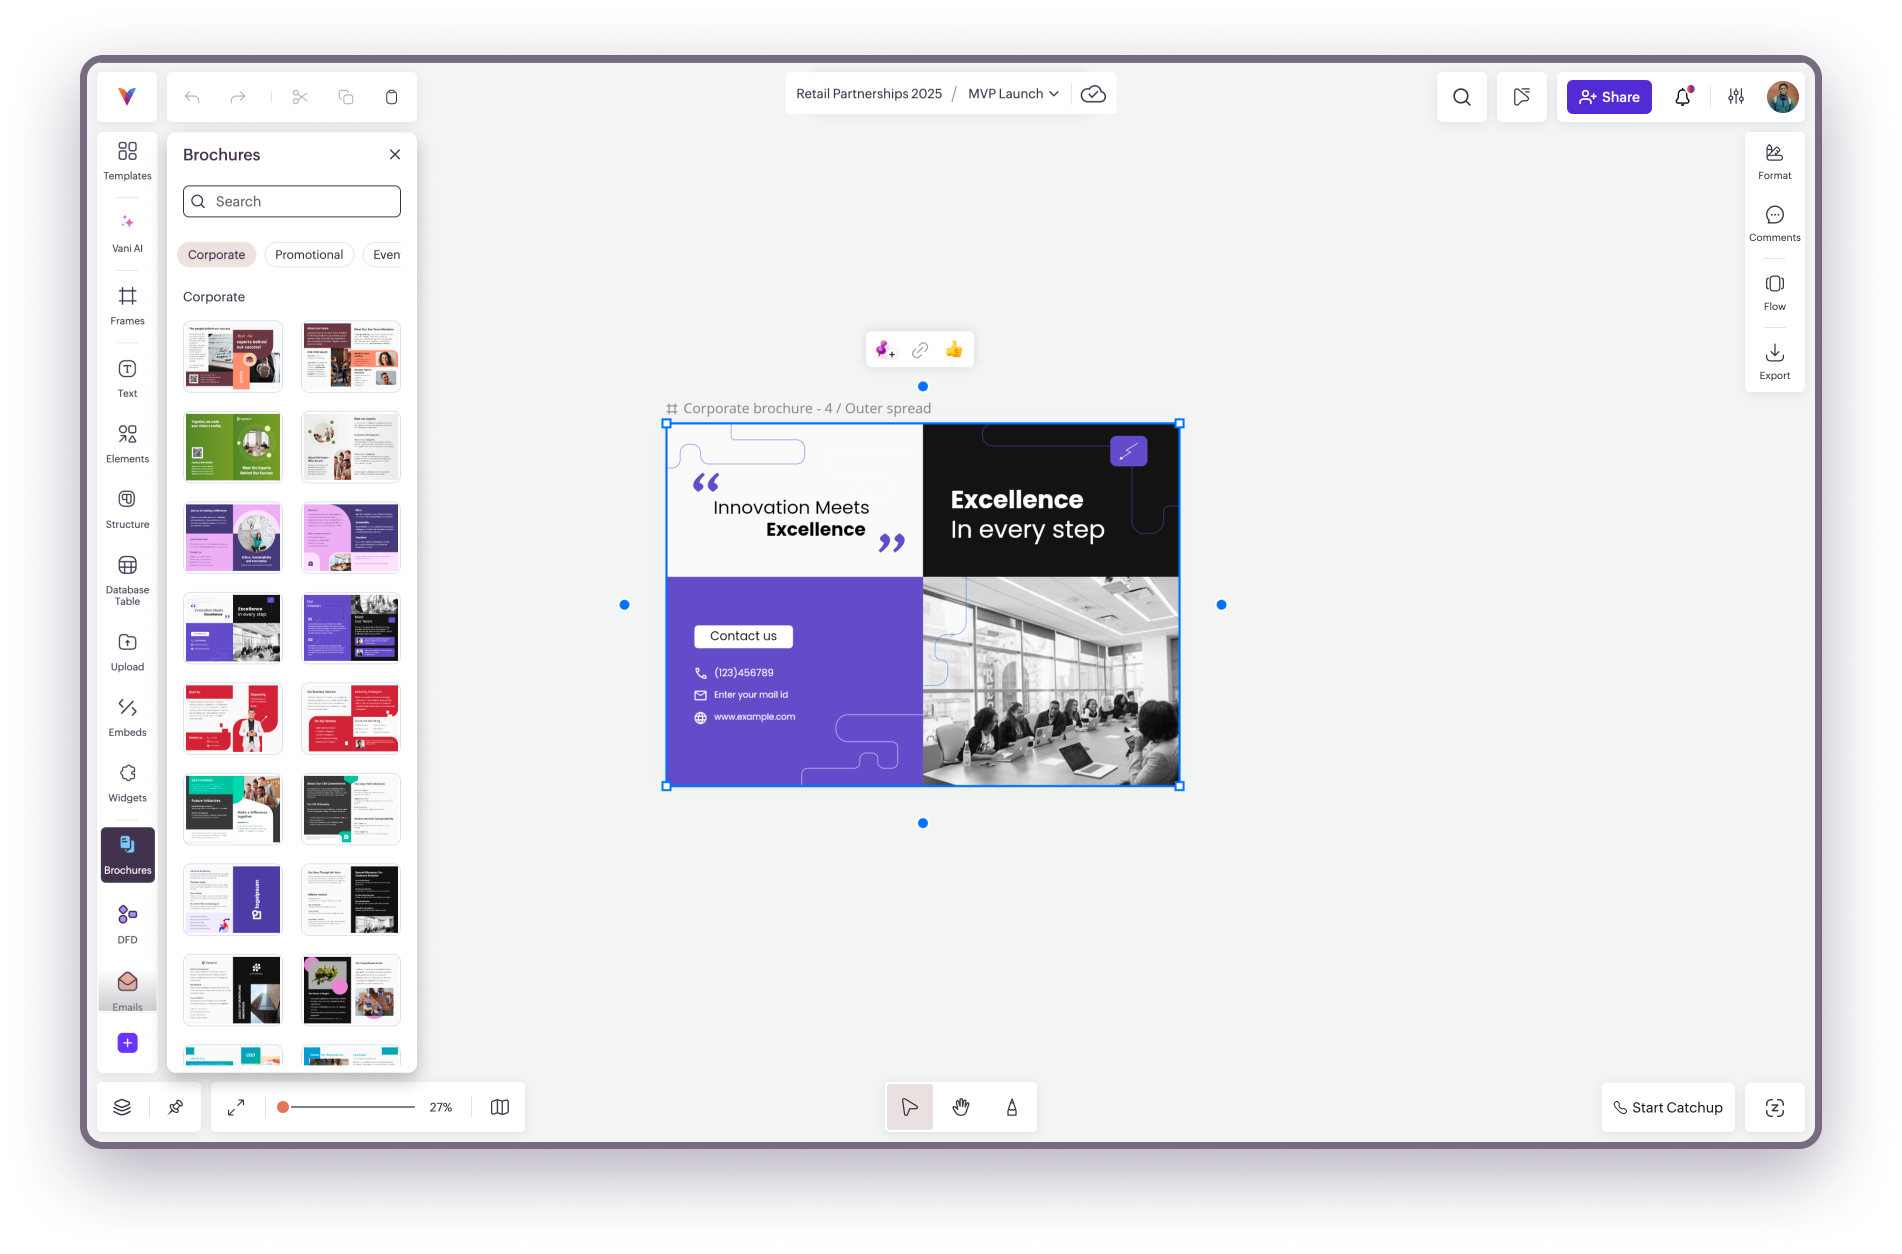Open the Embeds panel
The height and width of the screenshot is (1254, 1902).
(x=127, y=717)
